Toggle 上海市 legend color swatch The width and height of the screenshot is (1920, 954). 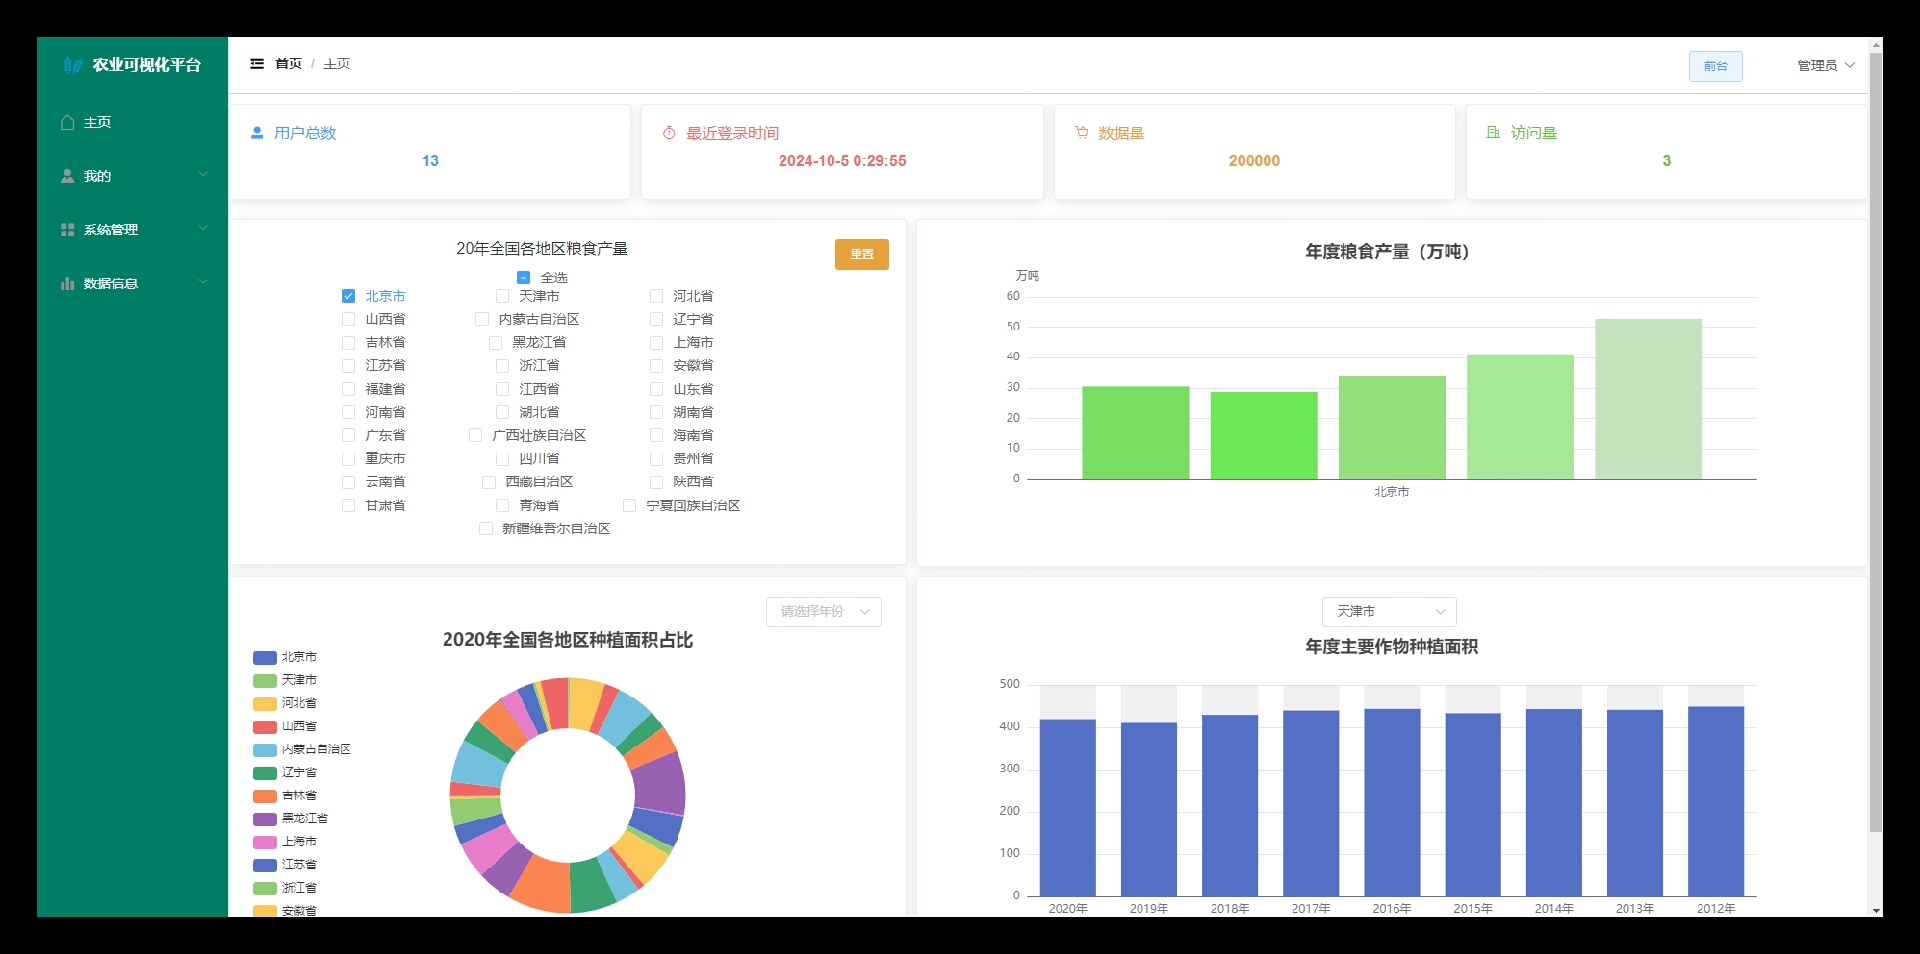(x=265, y=842)
